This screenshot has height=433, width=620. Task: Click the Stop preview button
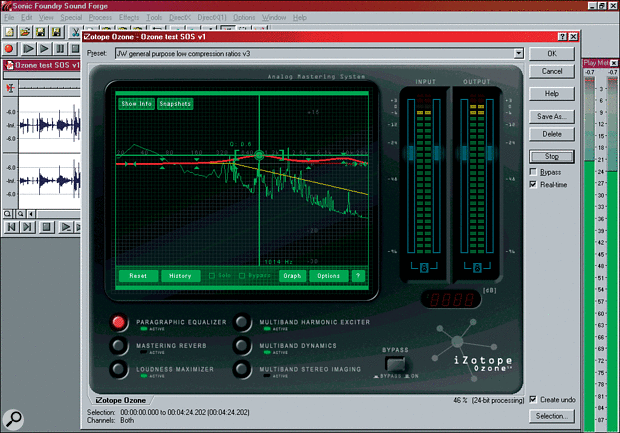(x=552, y=156)
